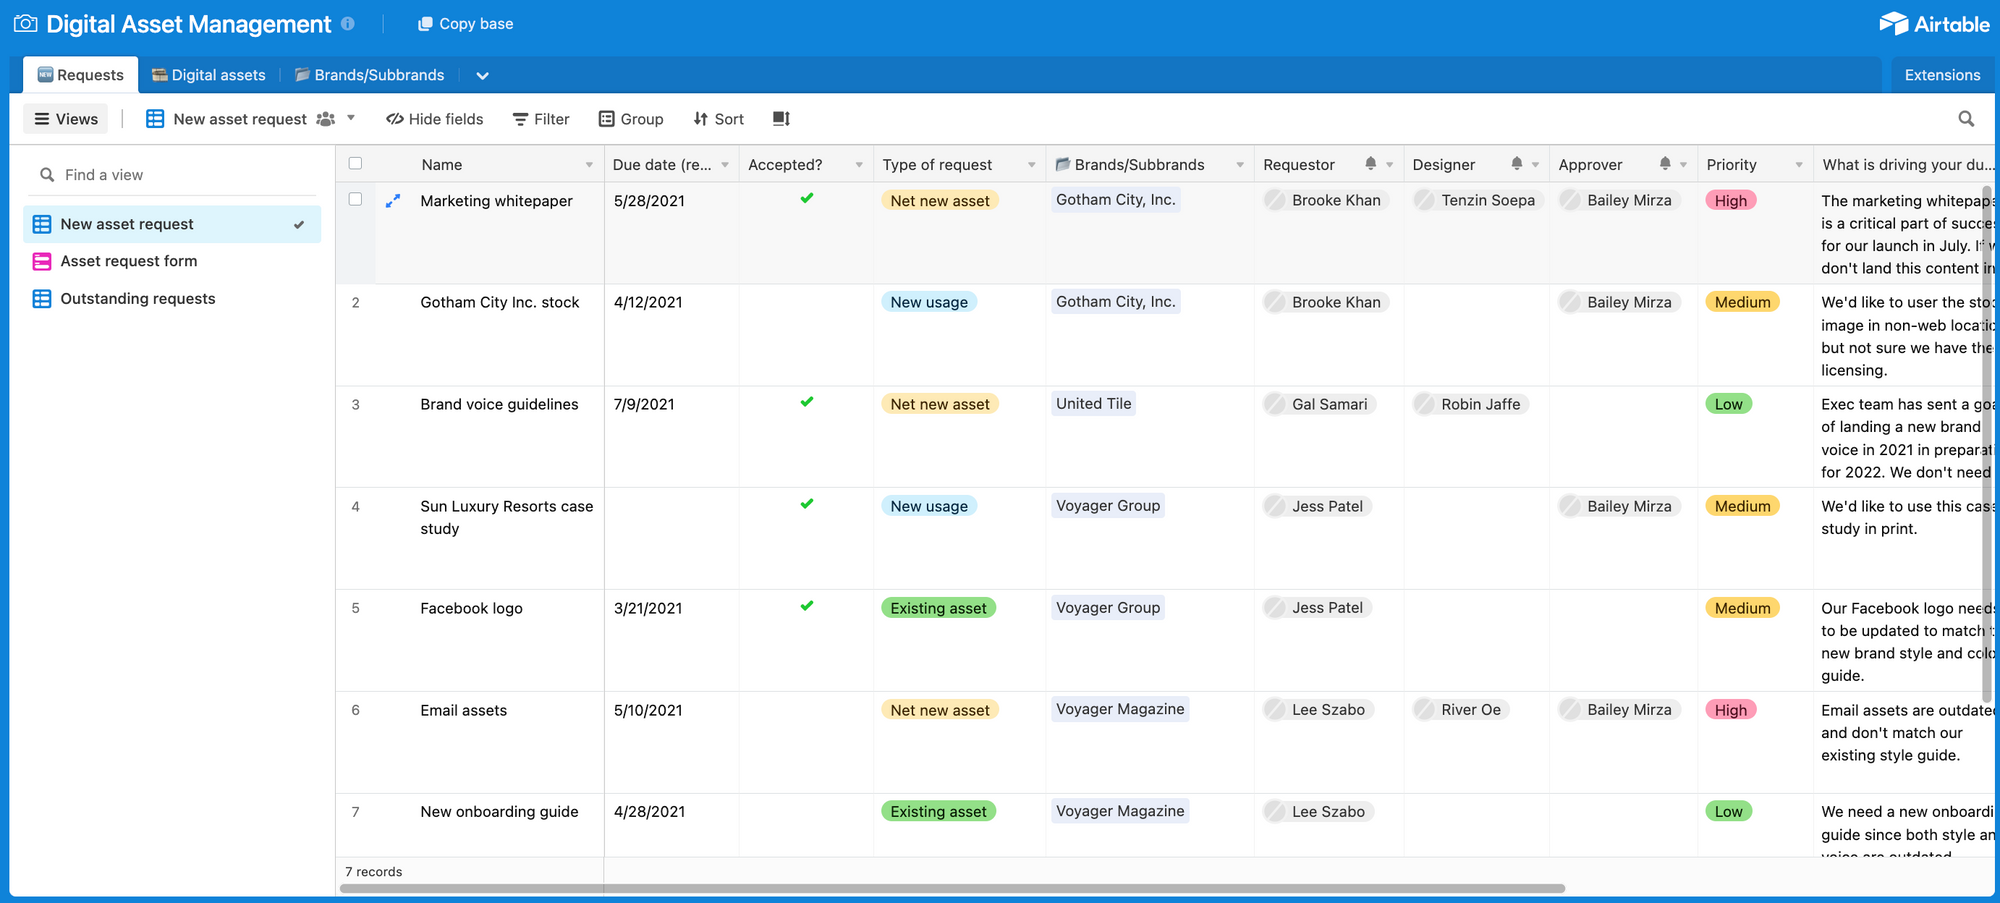2000x903 pixels.
Task: Click the bell icon in Approver column header
Action: pyautogui.click(x=1665, y=164)
